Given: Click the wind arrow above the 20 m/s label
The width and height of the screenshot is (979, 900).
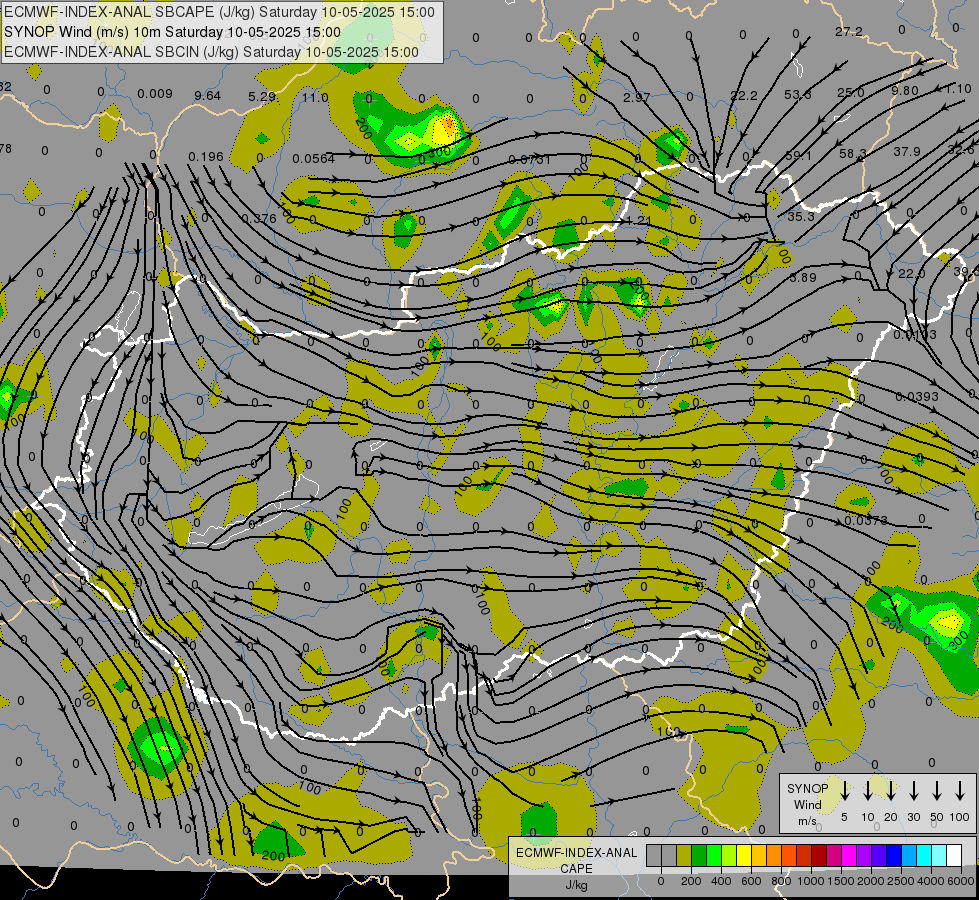Looking at the screenshot, I should tap(890, 791).
